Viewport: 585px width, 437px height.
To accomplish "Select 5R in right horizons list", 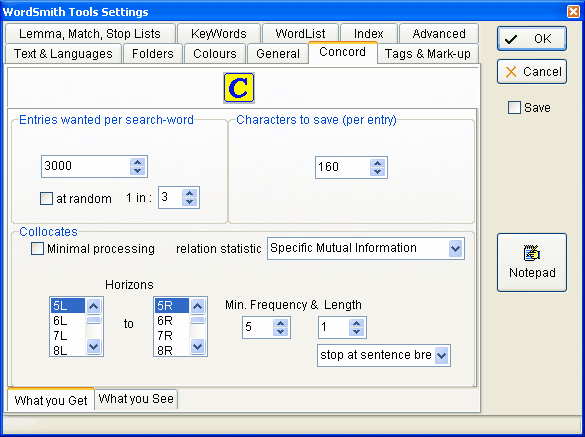I will pyautogui.click(x=172, y=306).
